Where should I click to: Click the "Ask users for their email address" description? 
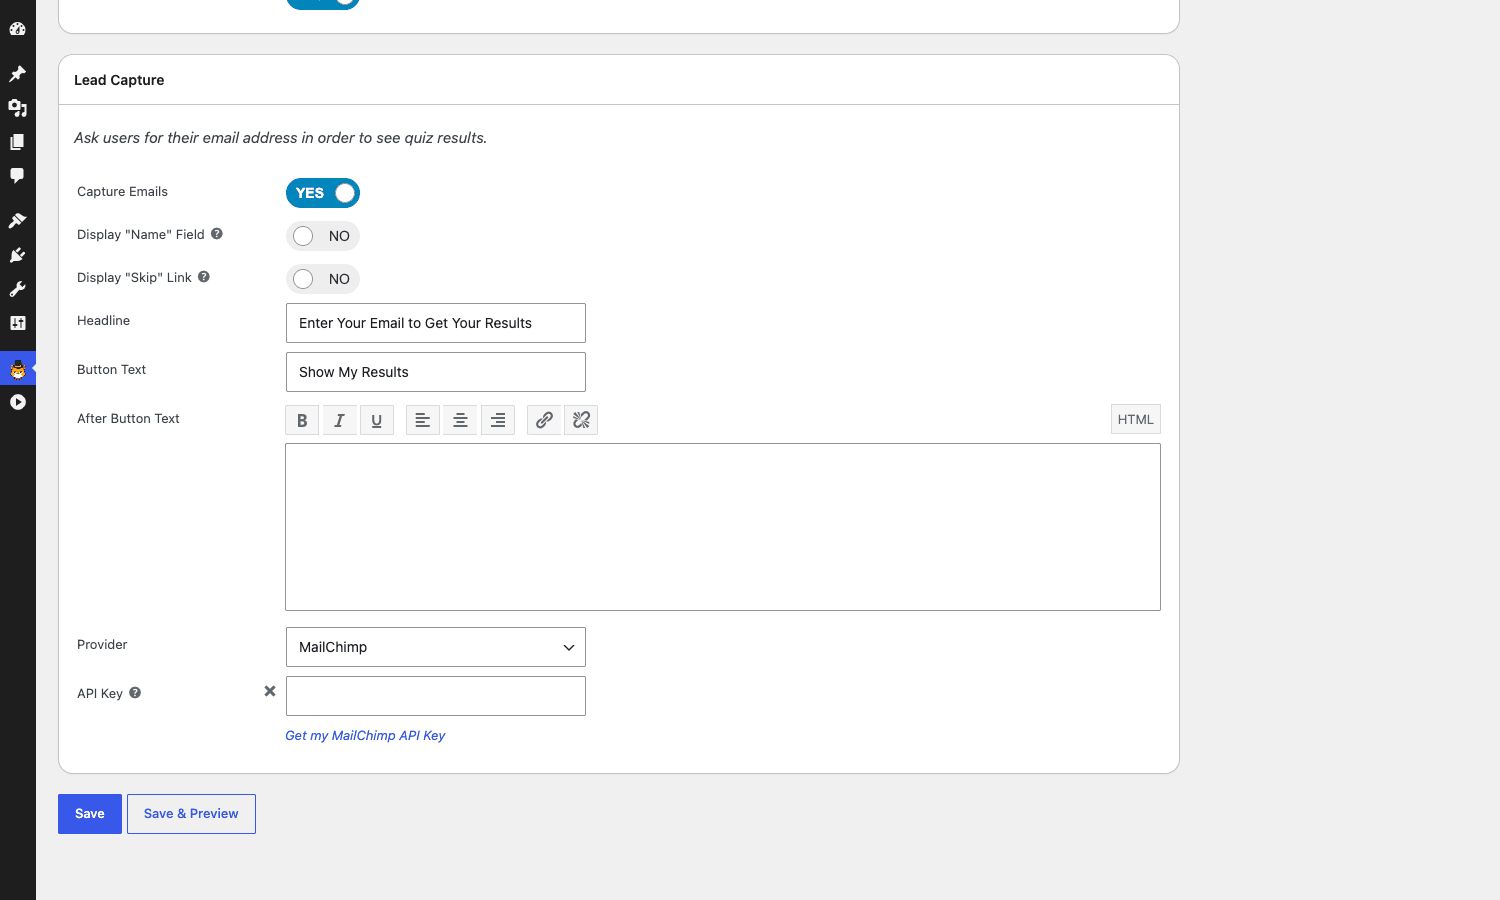click(280, 138)
